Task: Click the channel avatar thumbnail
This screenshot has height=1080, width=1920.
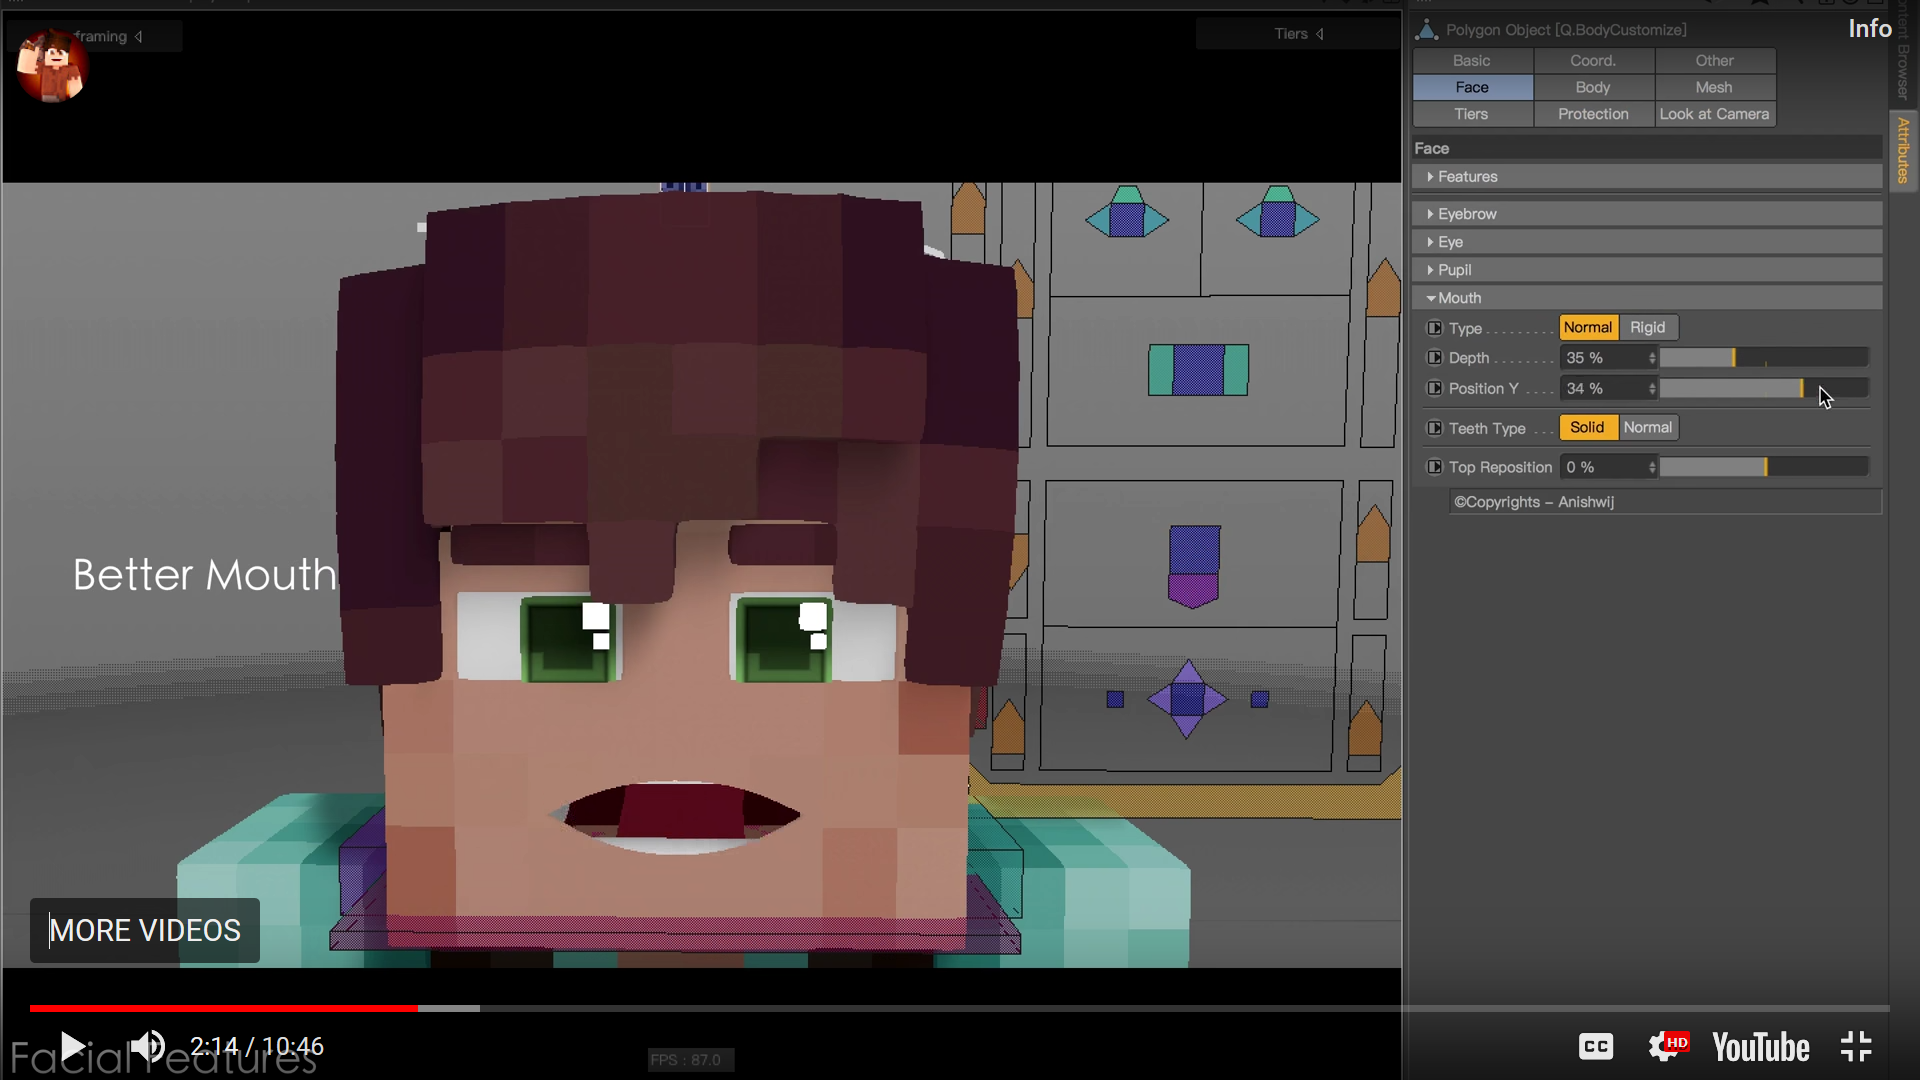Action: point(52,65)
